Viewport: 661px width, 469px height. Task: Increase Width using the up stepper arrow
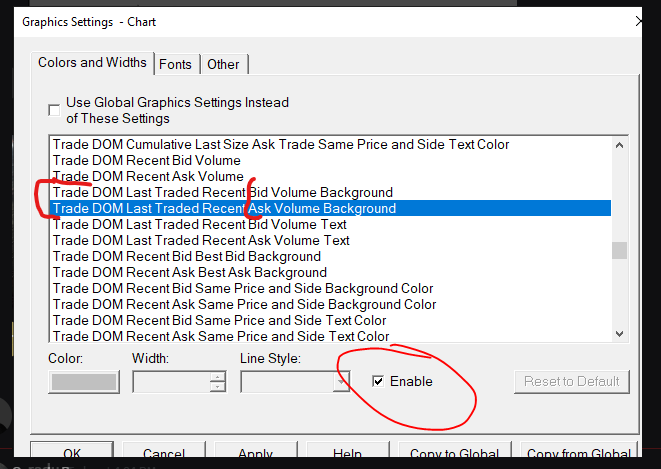pyautogui.click(x=218, y=376)
